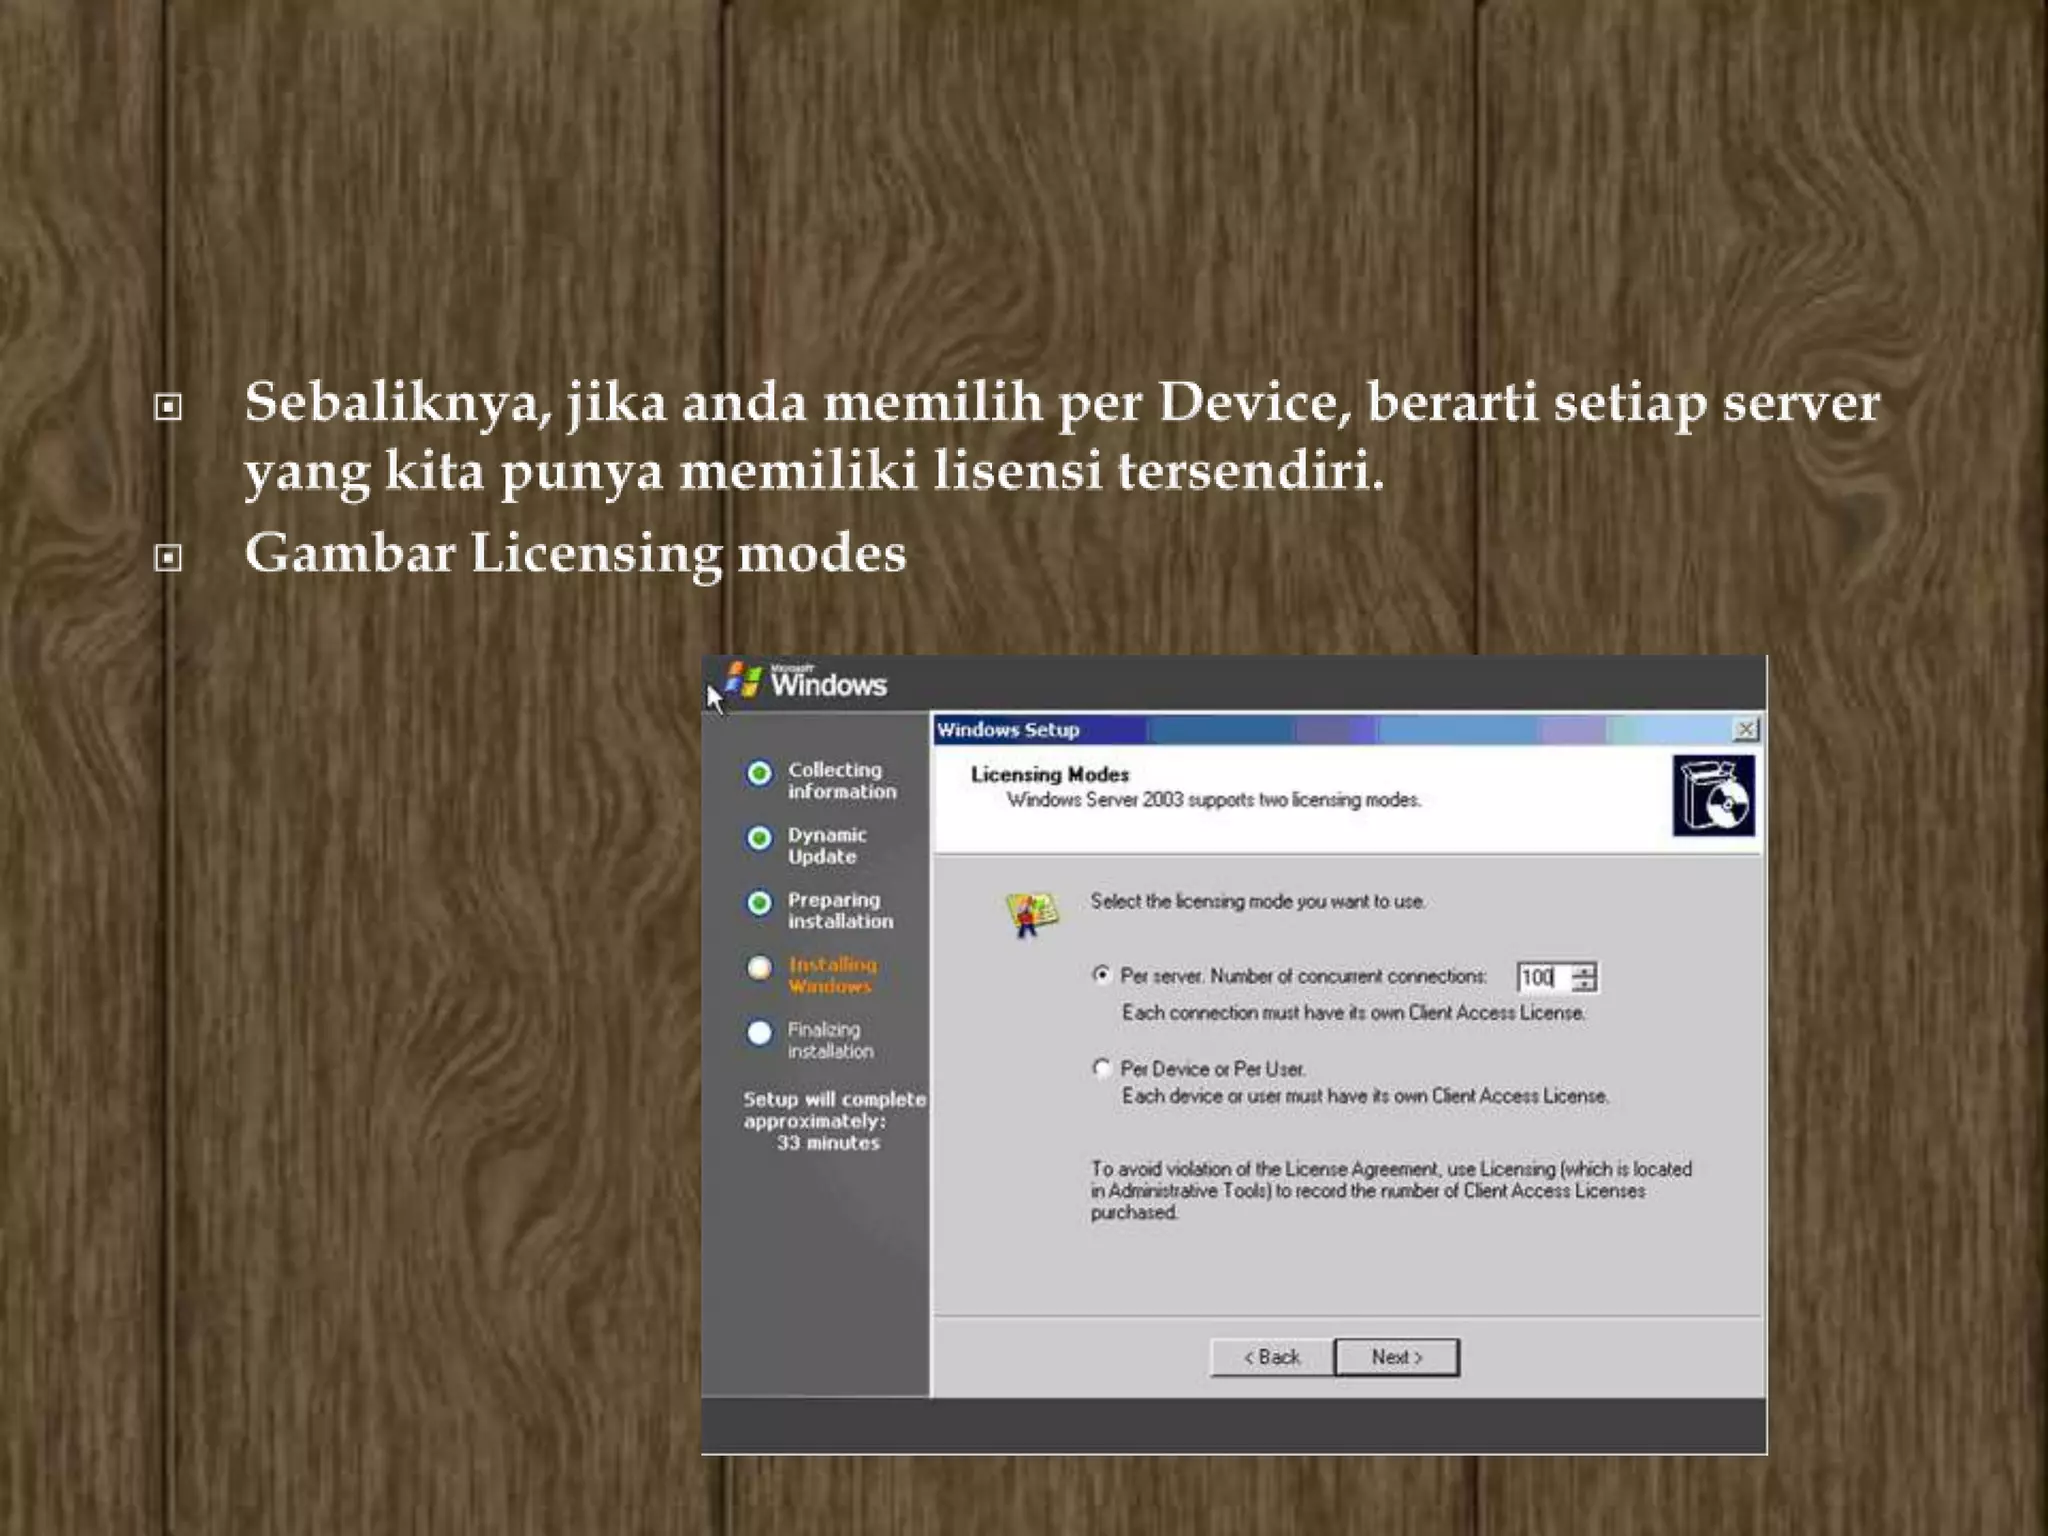Click the Windows flag logo icon
The height and width of the screenshot is (1536, 2048).
743,680
